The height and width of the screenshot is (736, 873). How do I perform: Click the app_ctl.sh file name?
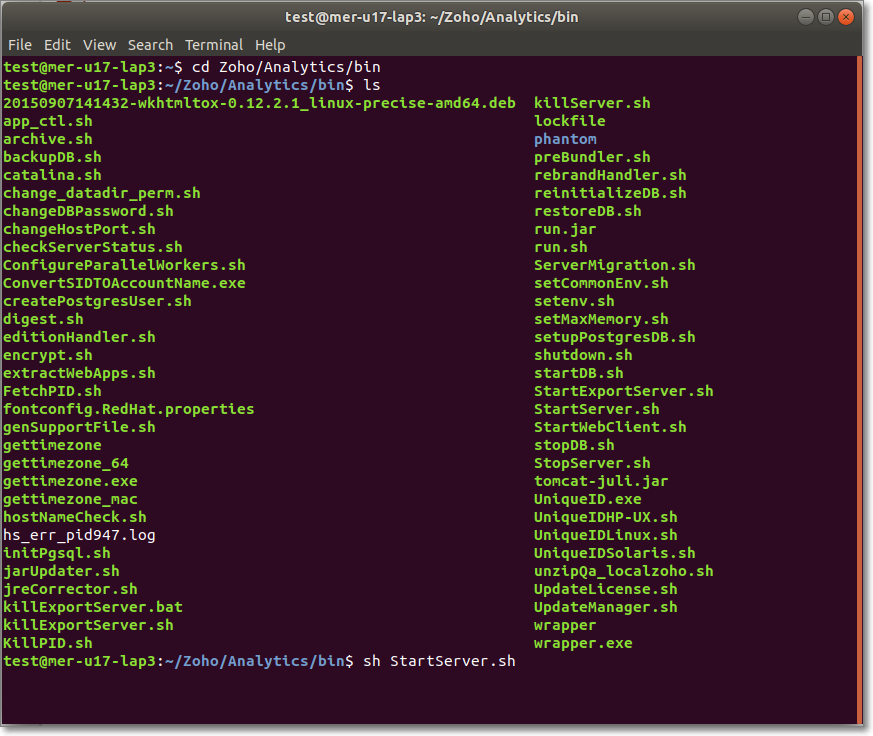(x=47, y=121)
